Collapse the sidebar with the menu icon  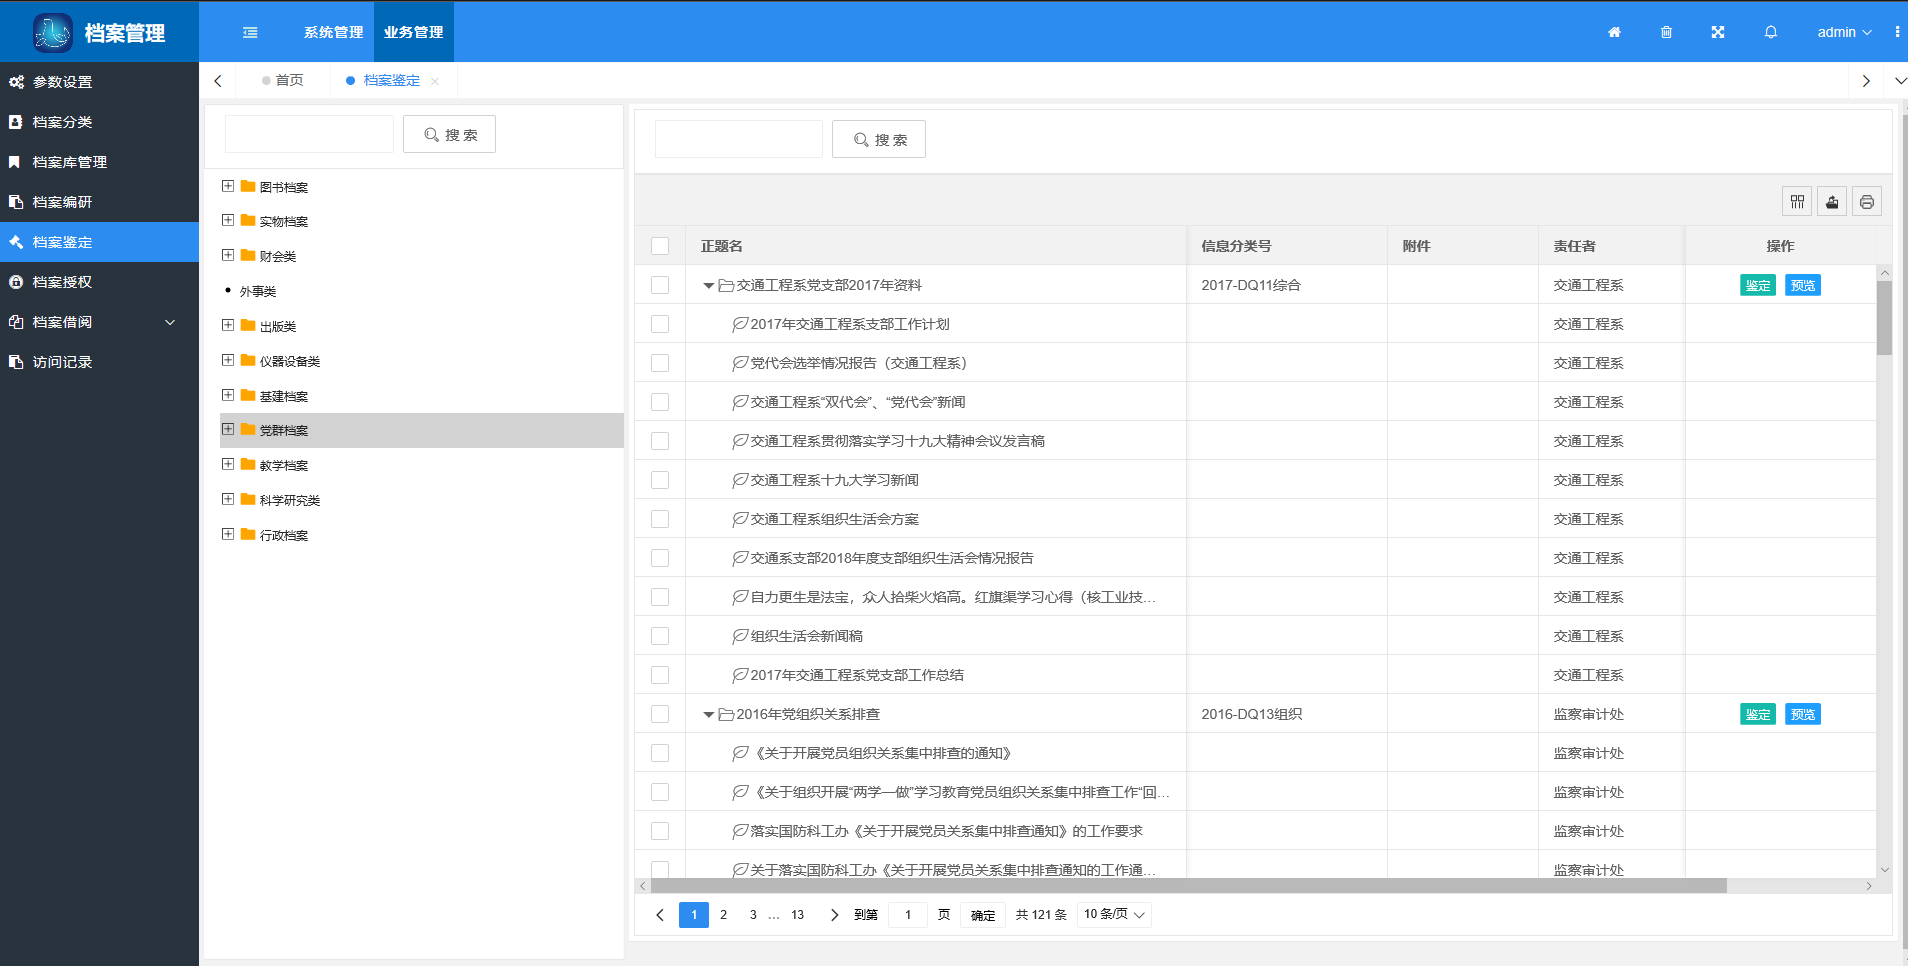click(x=249, y=31)
